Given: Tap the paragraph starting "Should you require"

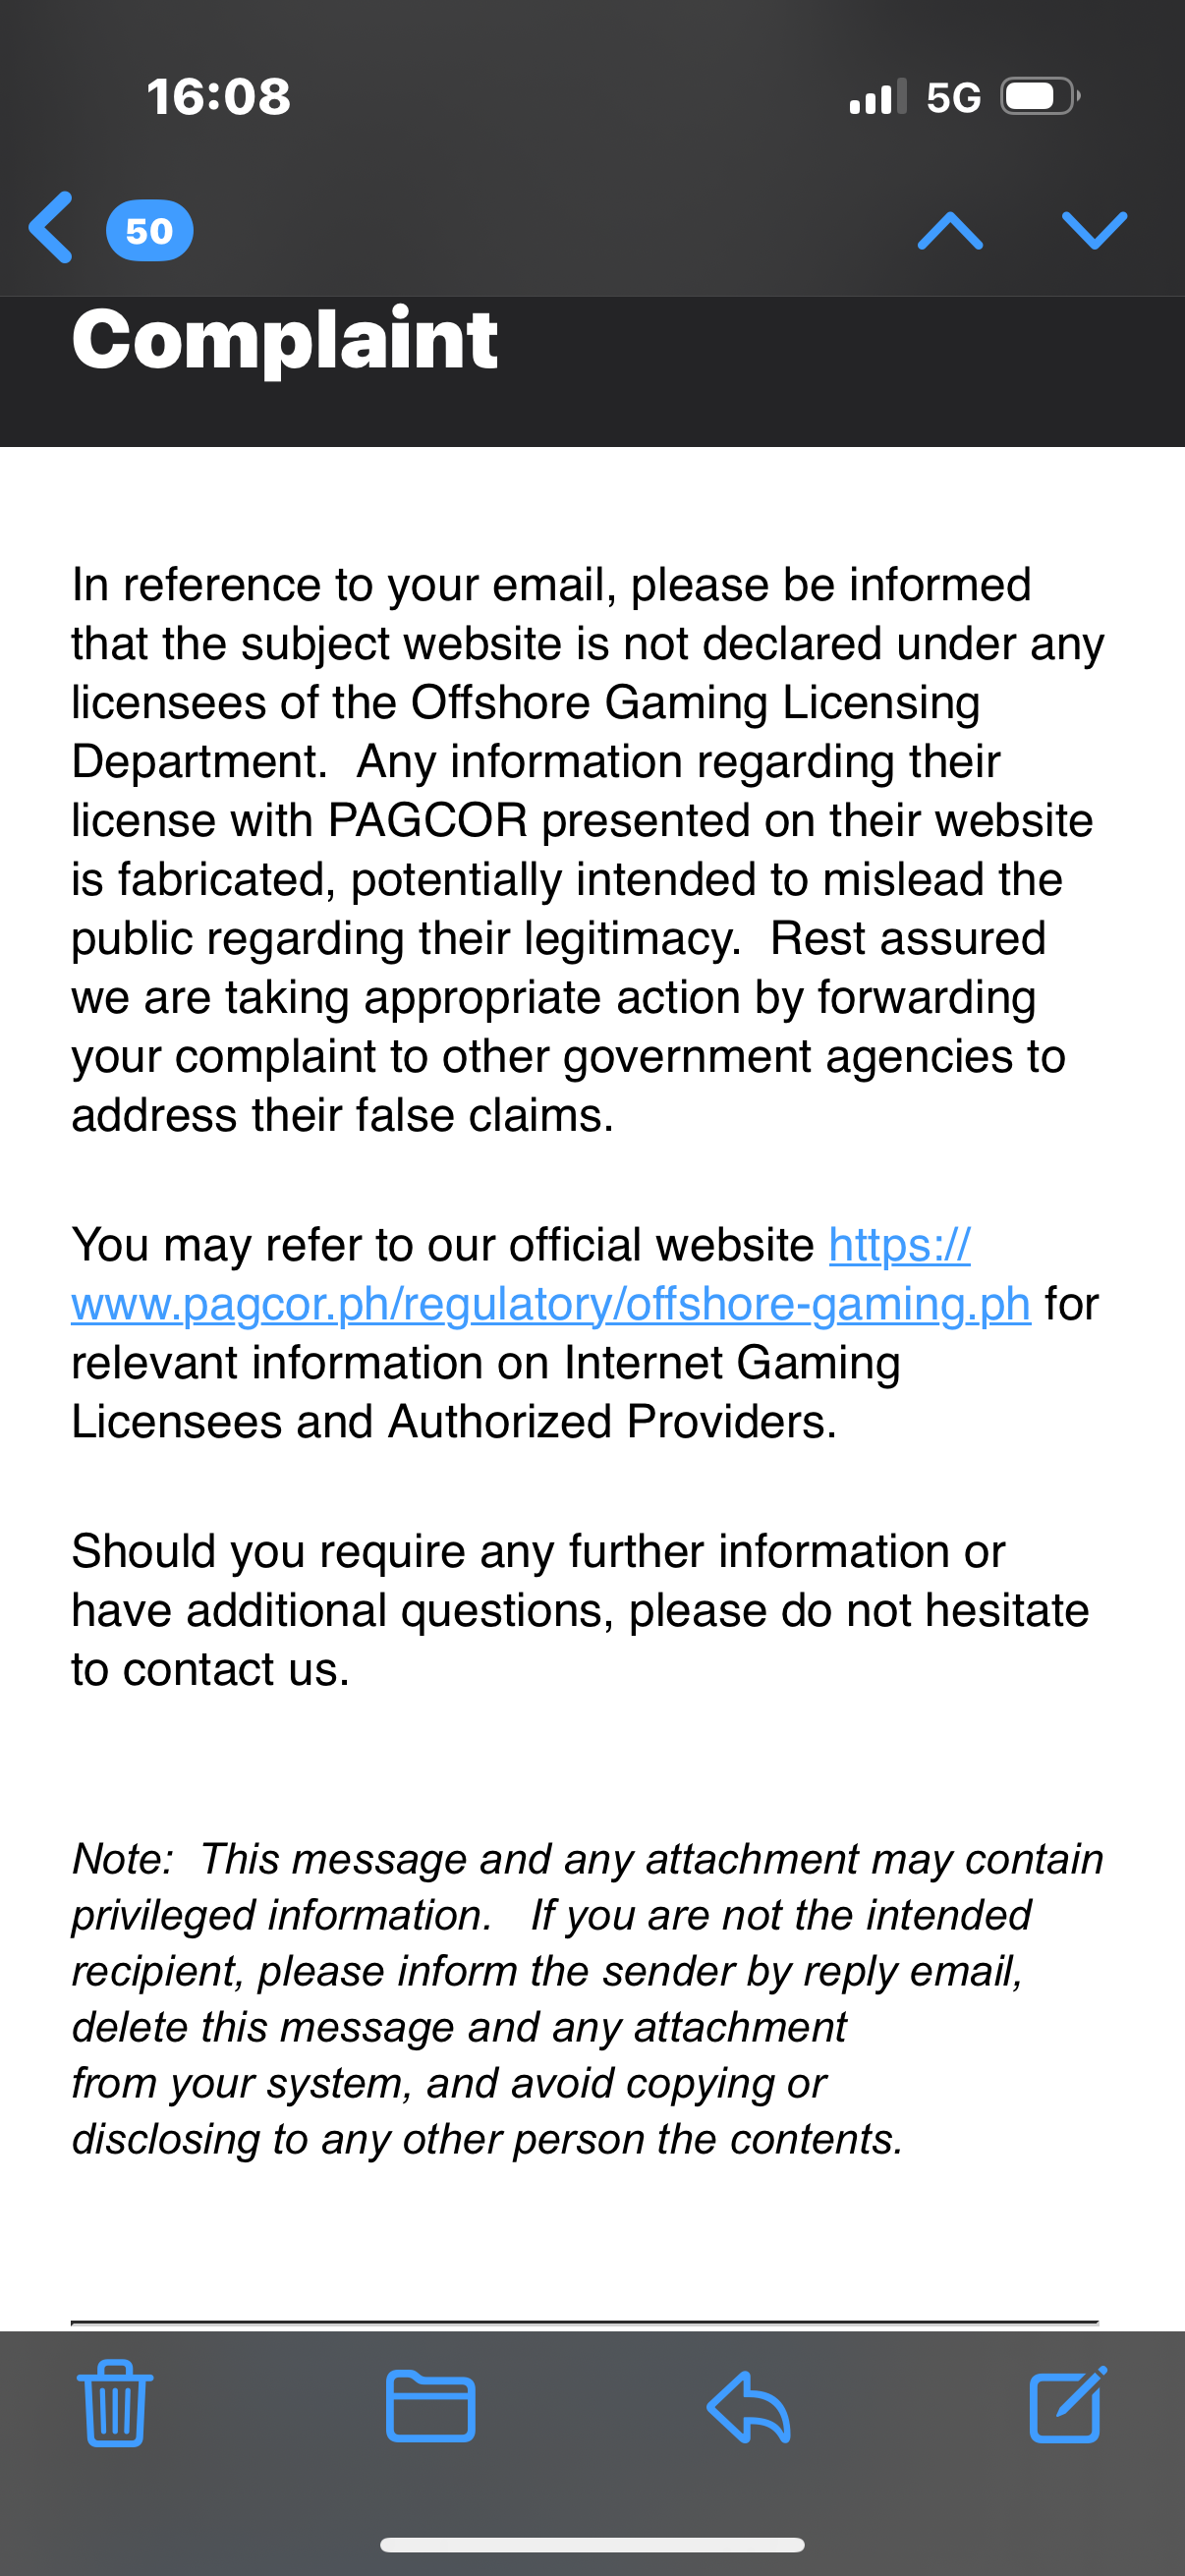Looking at the screenshot, I should (x=580, y=1610).
